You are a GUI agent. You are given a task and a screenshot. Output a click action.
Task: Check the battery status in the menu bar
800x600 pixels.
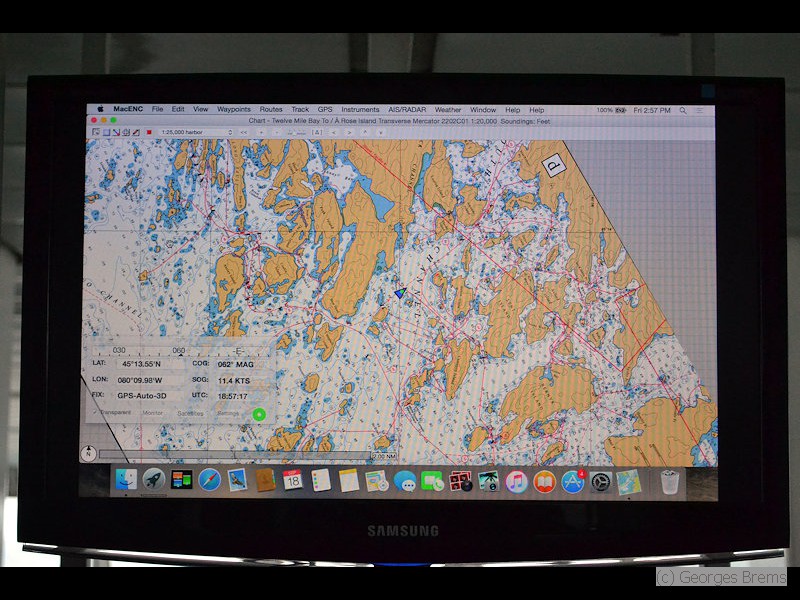click(x=611, y=110)
